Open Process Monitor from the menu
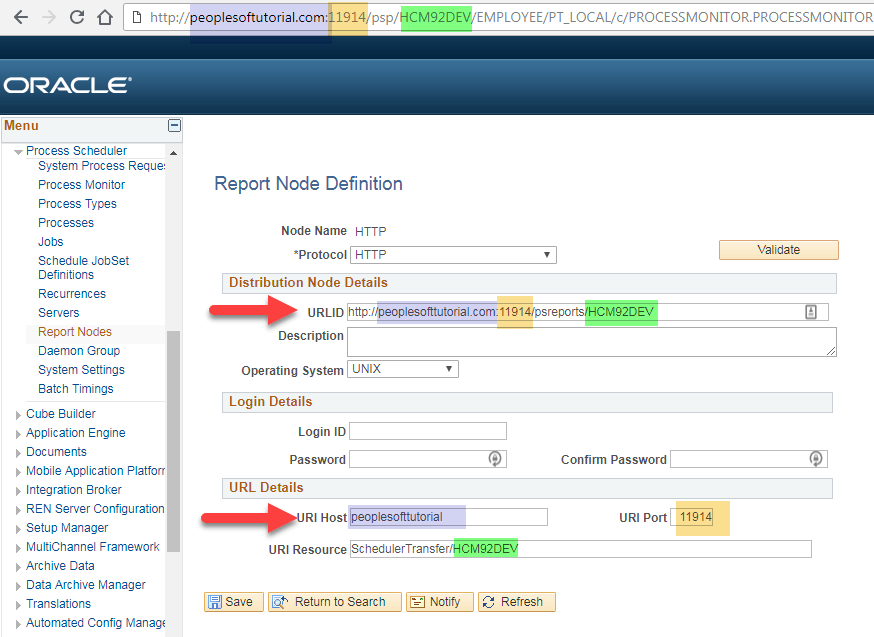The width and height of the screenshot is (874, 637). [x=81, y=184]
